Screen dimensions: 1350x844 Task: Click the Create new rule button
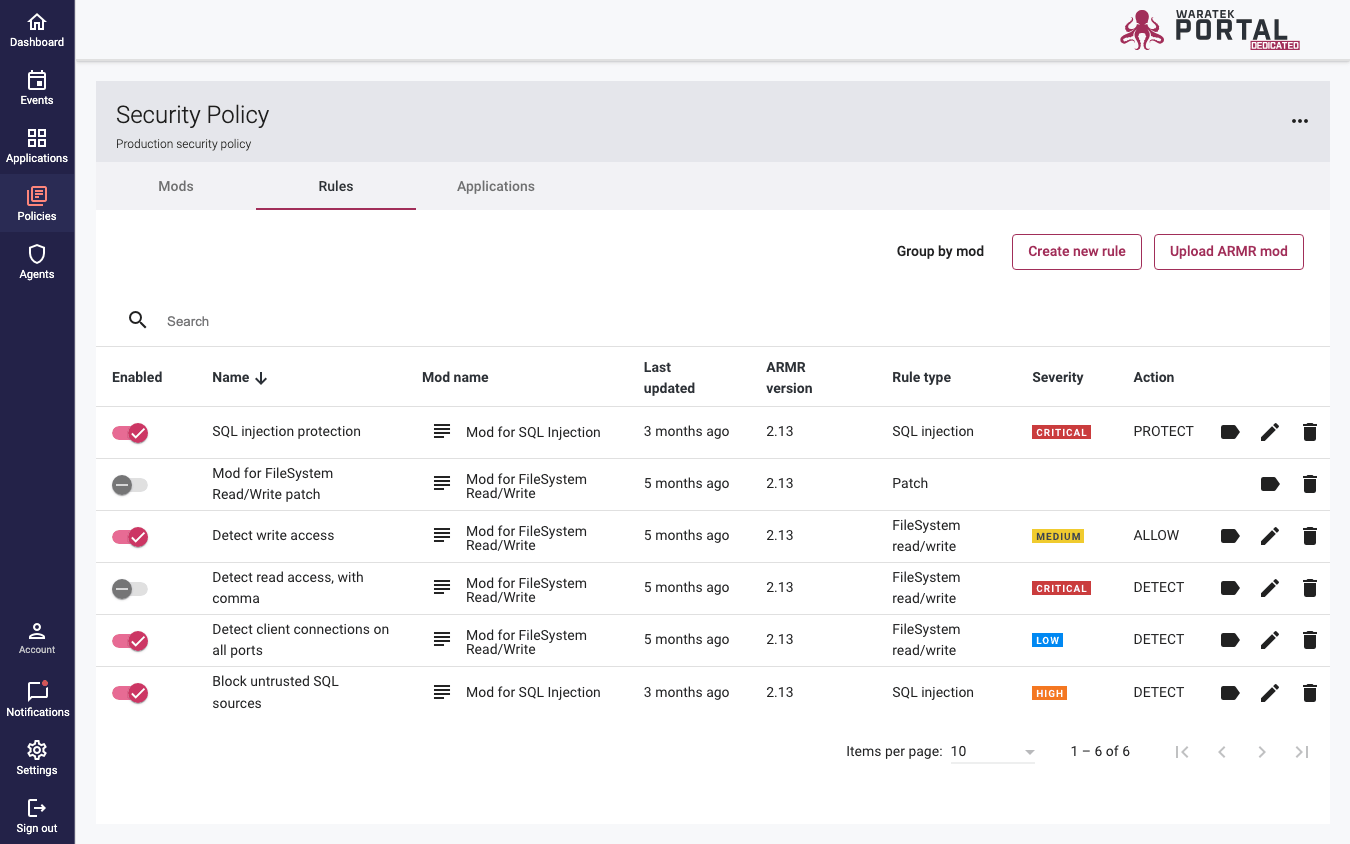coord(1077,252)
